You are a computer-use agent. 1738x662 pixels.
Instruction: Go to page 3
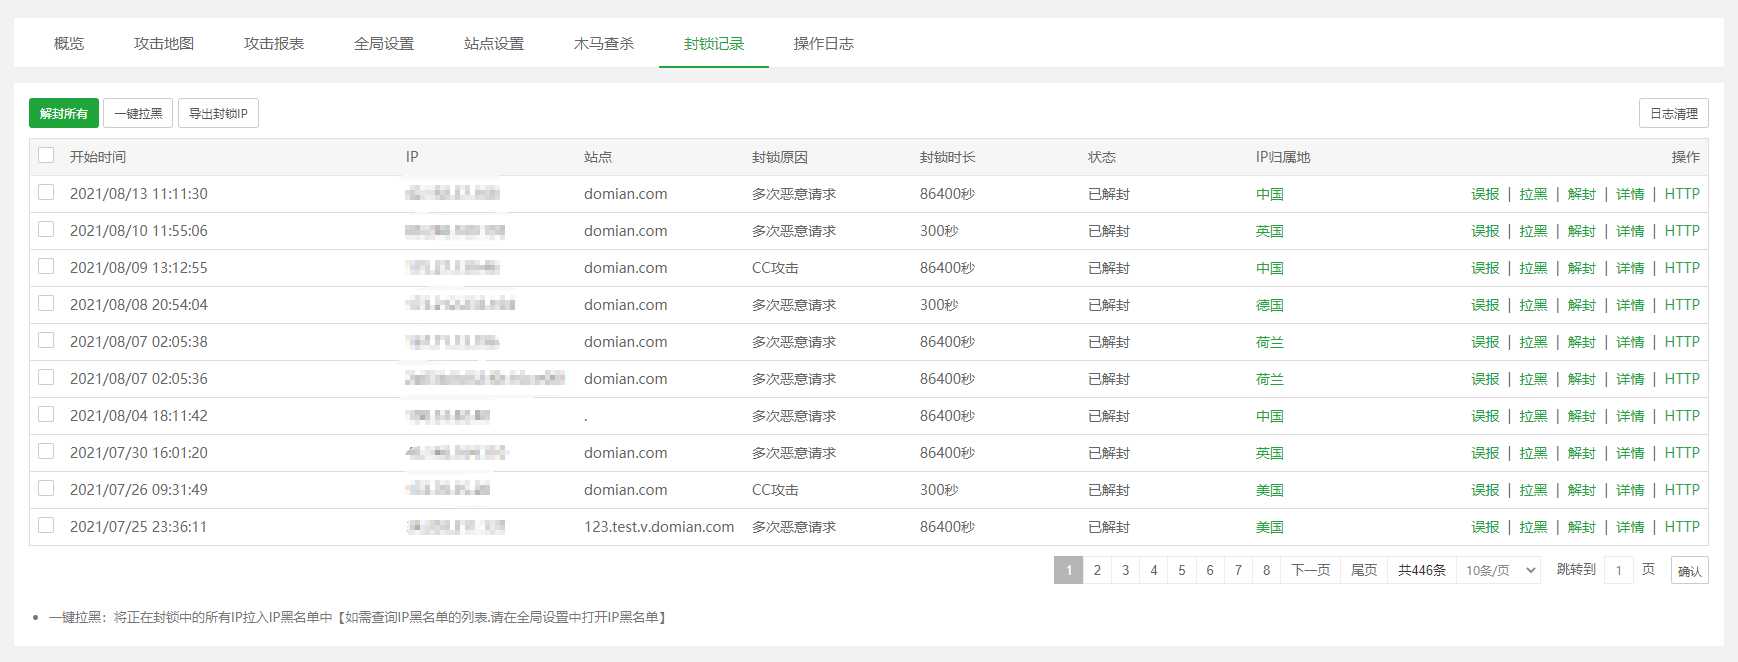pos(1125,570)
